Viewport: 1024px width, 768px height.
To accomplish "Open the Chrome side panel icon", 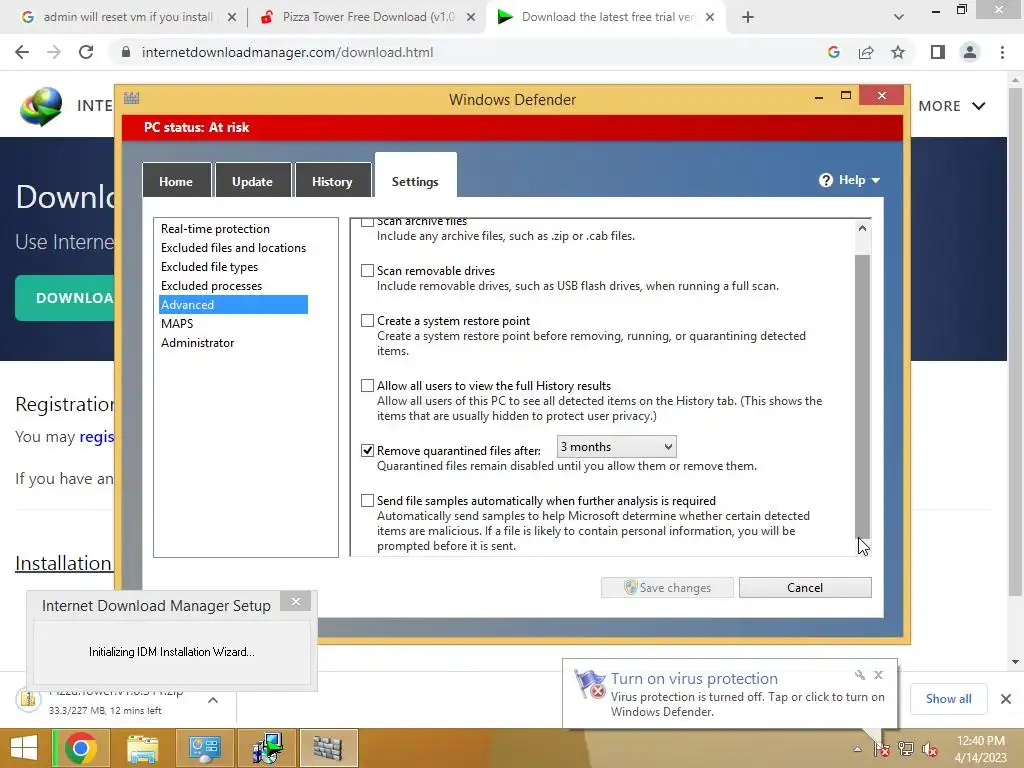I will click(938, 52).
